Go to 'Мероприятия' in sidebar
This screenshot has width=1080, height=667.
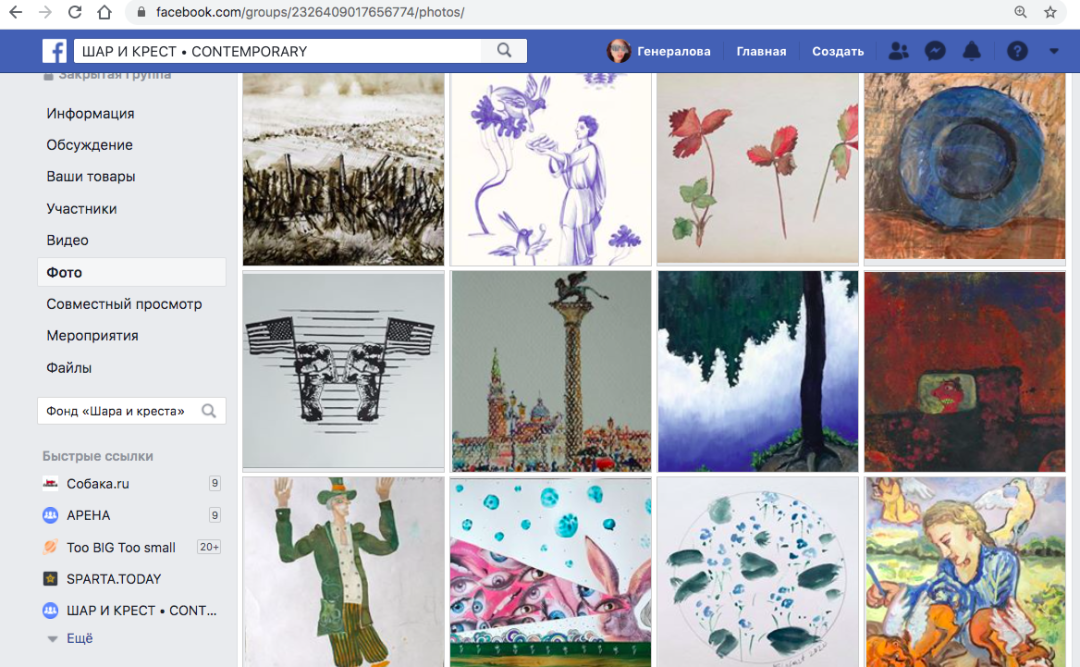click(92, 336)
